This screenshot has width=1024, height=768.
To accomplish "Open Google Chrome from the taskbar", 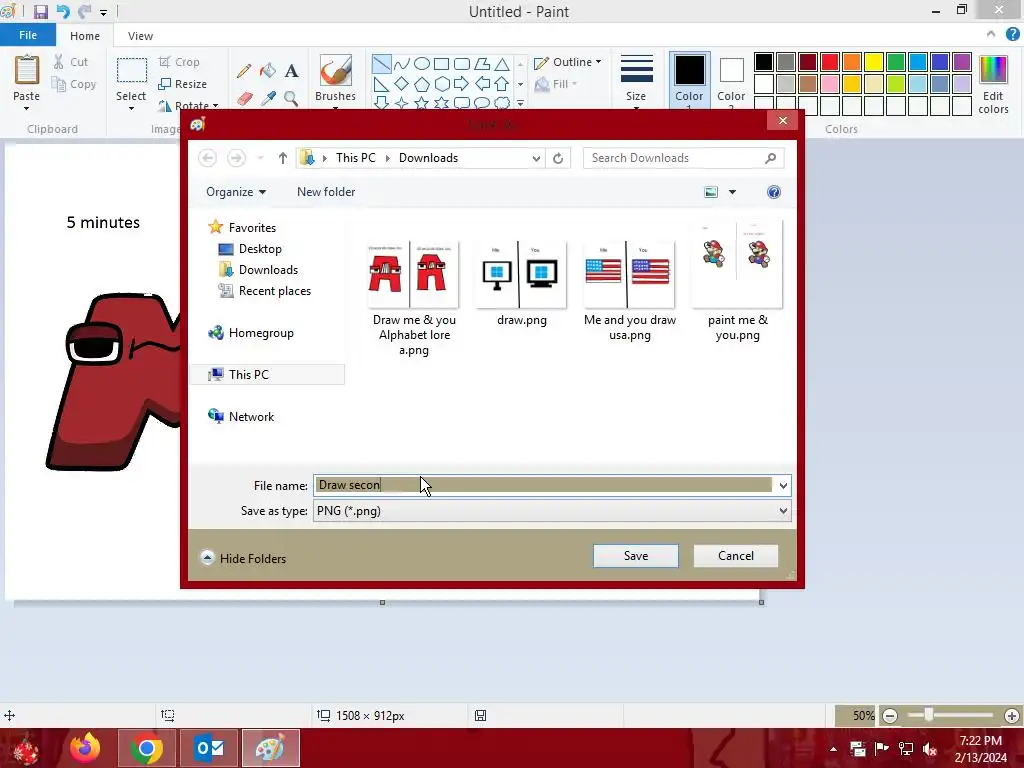I will (x=146, y=748).
